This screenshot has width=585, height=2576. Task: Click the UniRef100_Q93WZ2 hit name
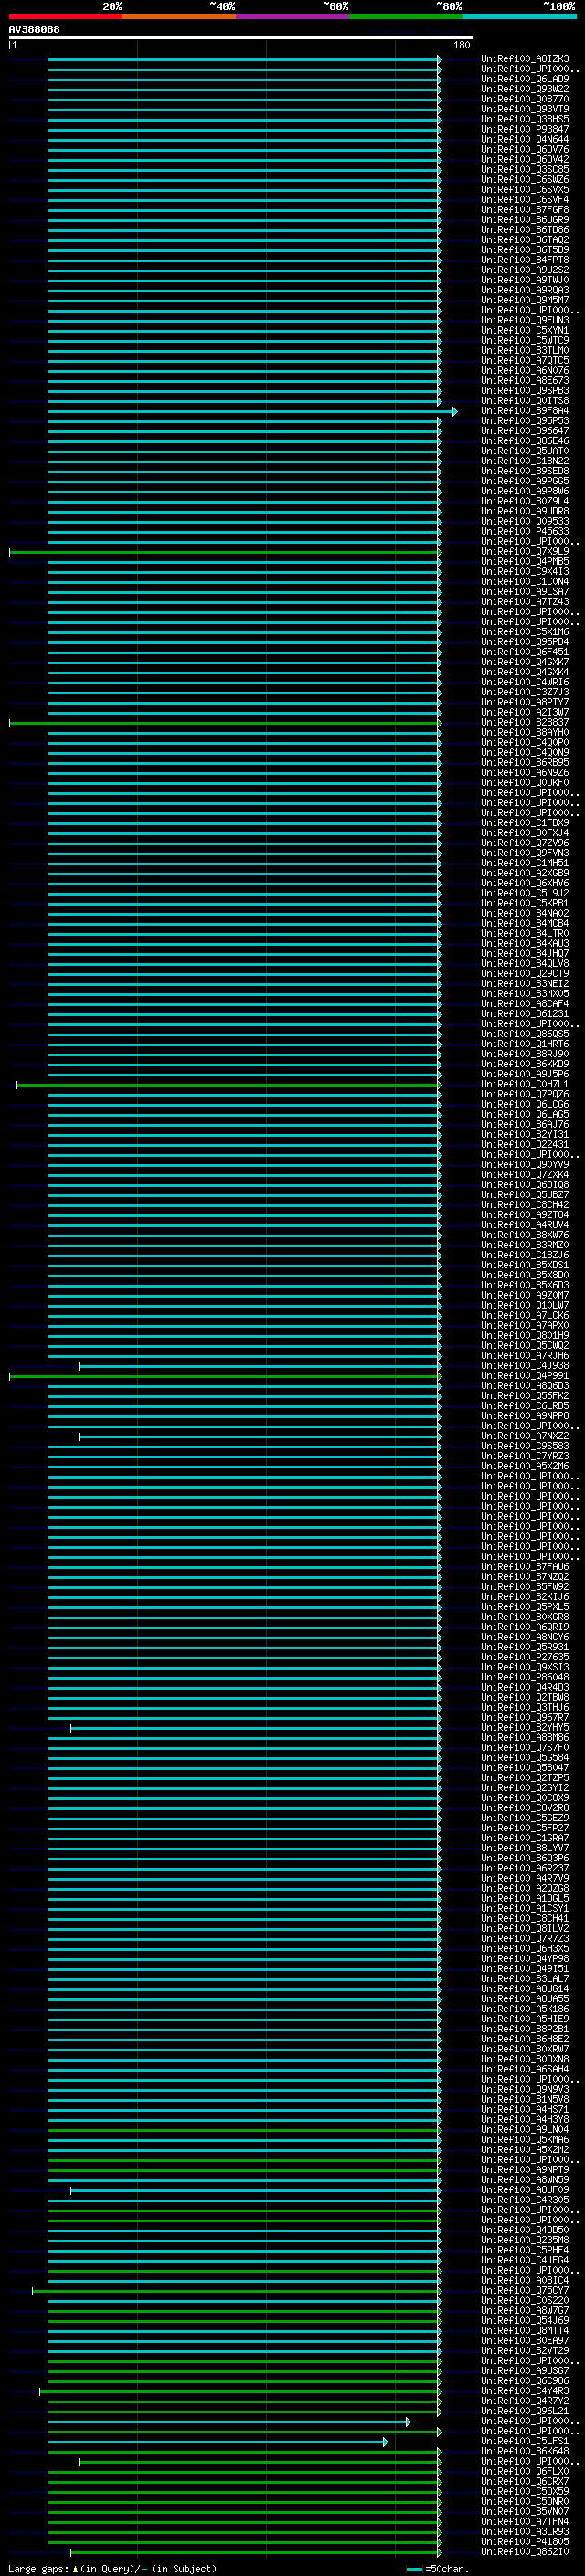(525, 89)
